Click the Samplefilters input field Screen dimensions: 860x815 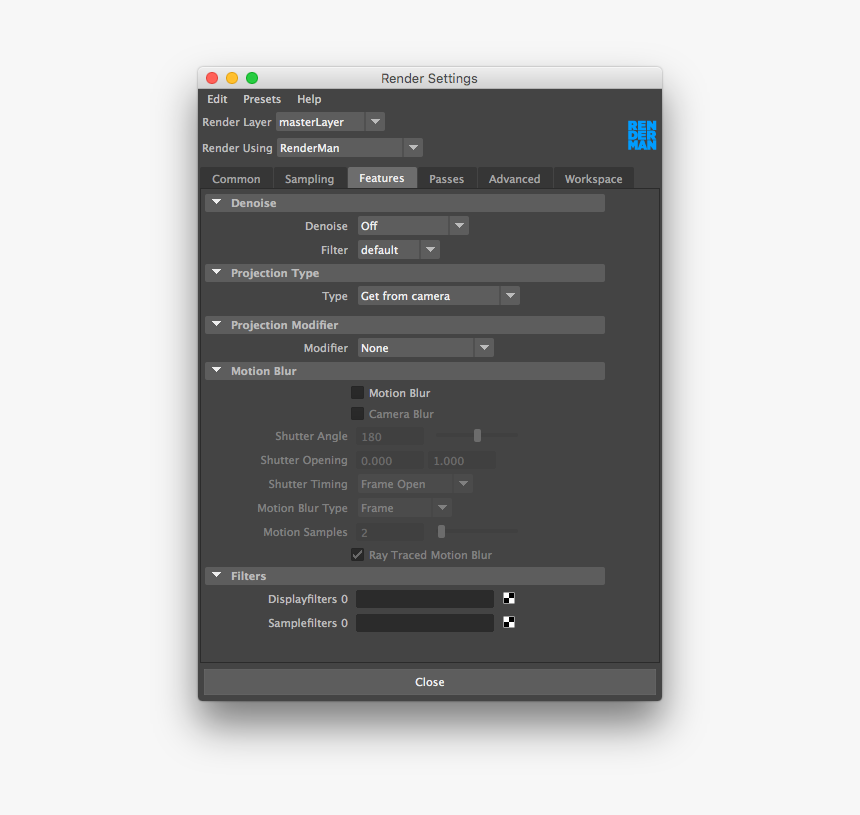click(425, 623)
